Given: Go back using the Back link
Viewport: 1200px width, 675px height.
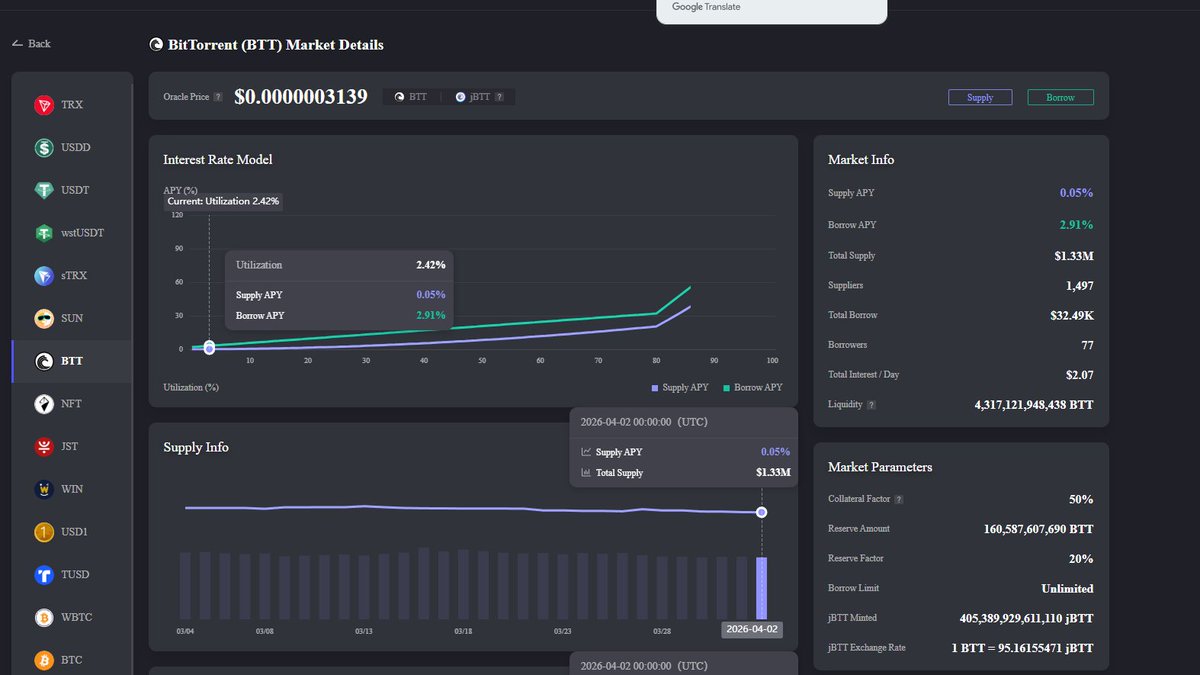Looking at the screenshot, I should tap(31, 44).
